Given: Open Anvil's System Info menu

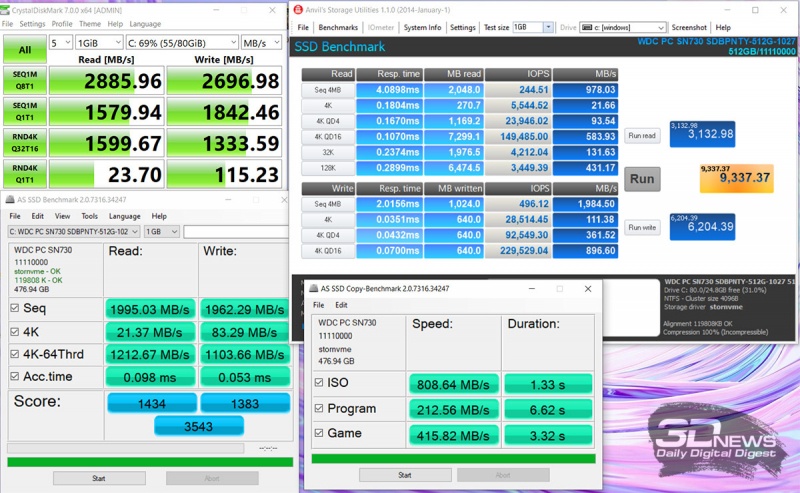Looking at the screenshot, I should tap(422, 28).
